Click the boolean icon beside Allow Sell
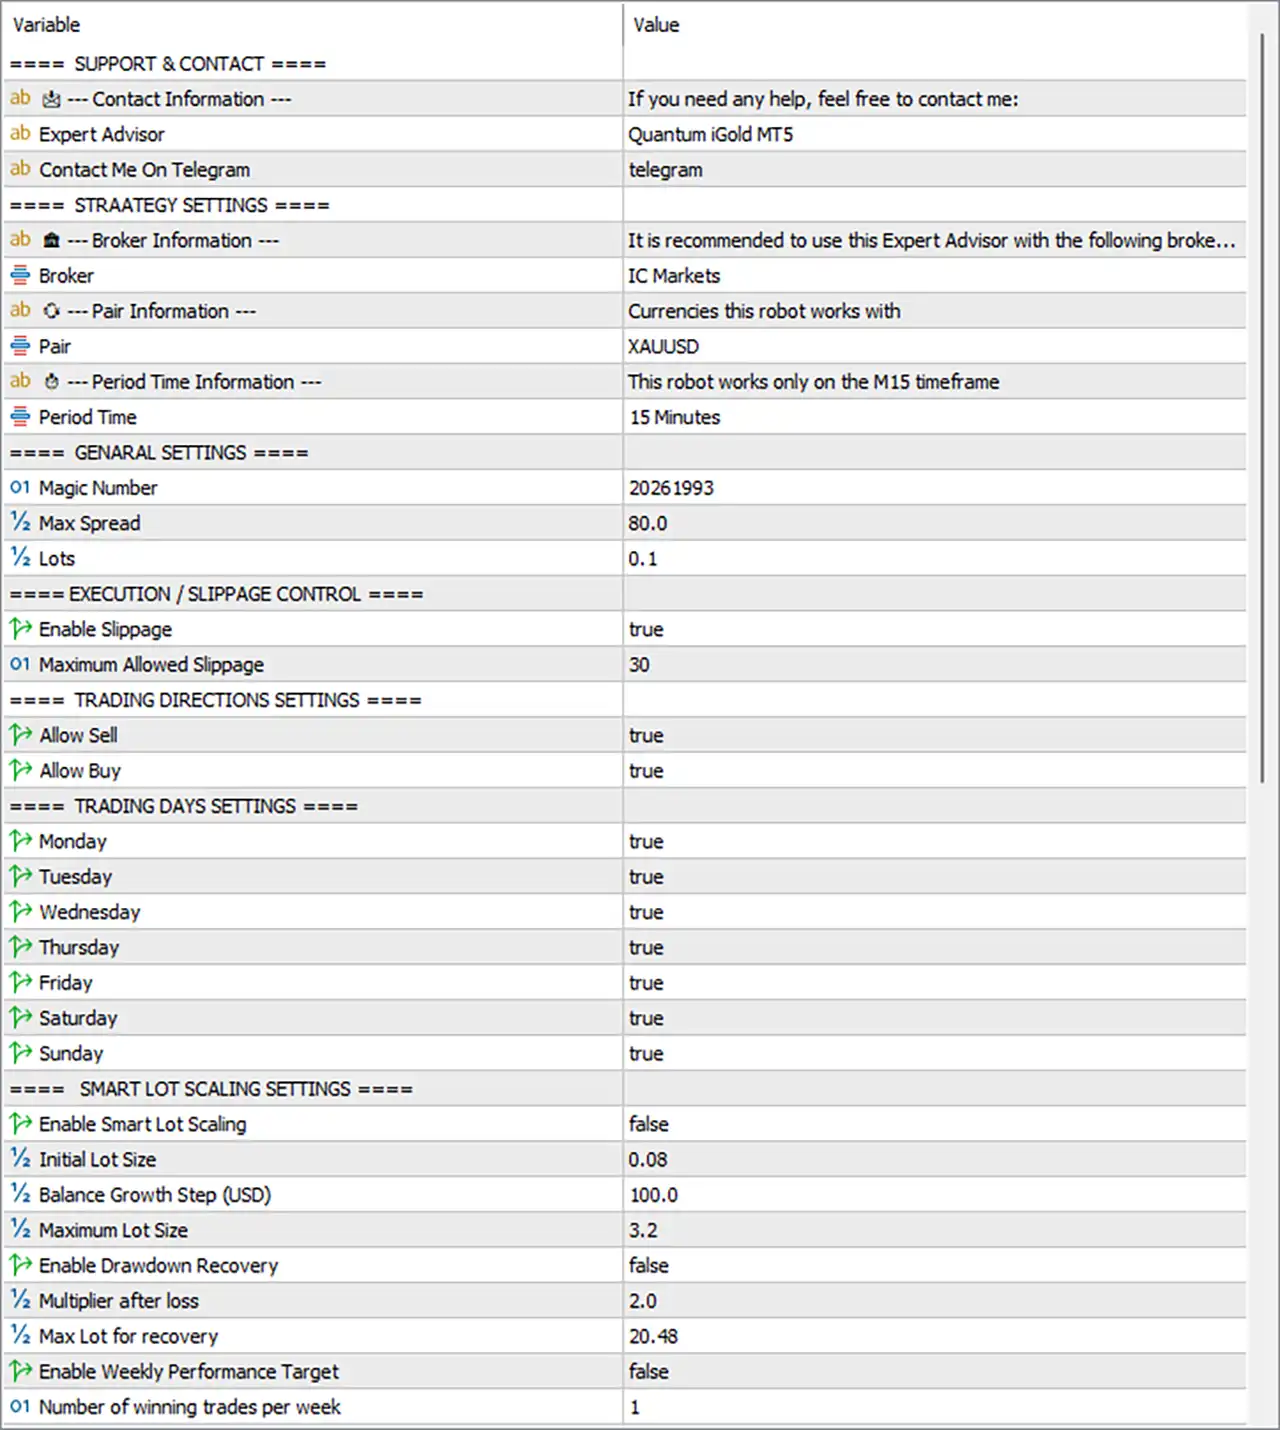Screen dimensions: 1280x1430 (x=20, y=735)
